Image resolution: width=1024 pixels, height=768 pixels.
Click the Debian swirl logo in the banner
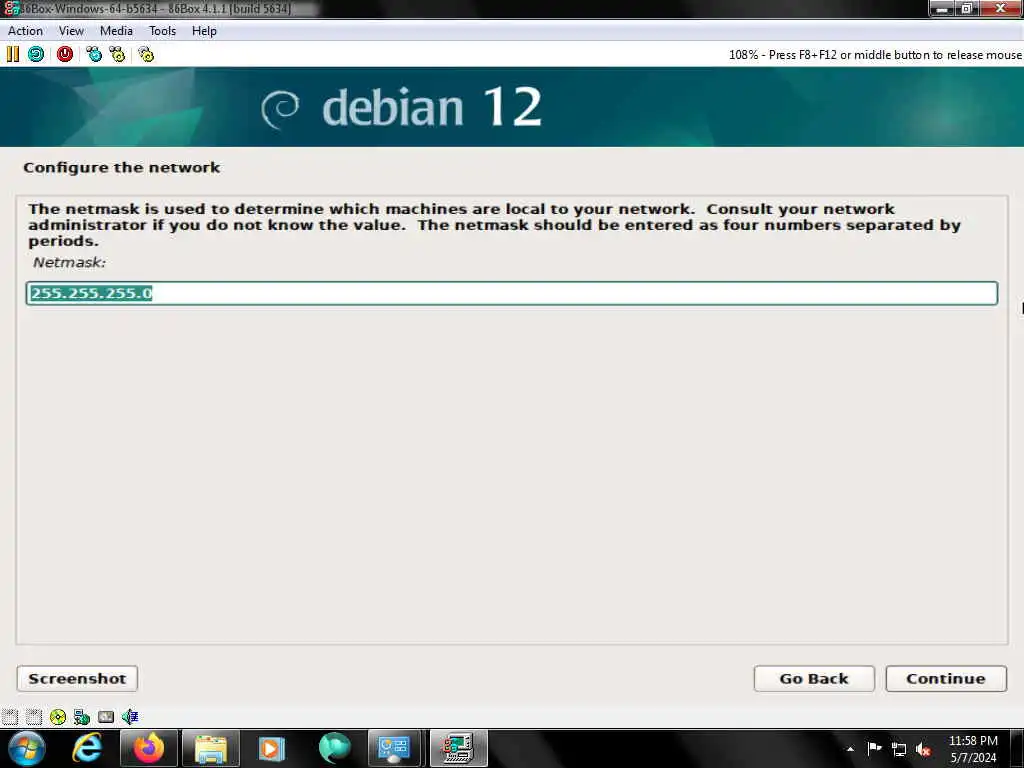[x=280, y=108]
